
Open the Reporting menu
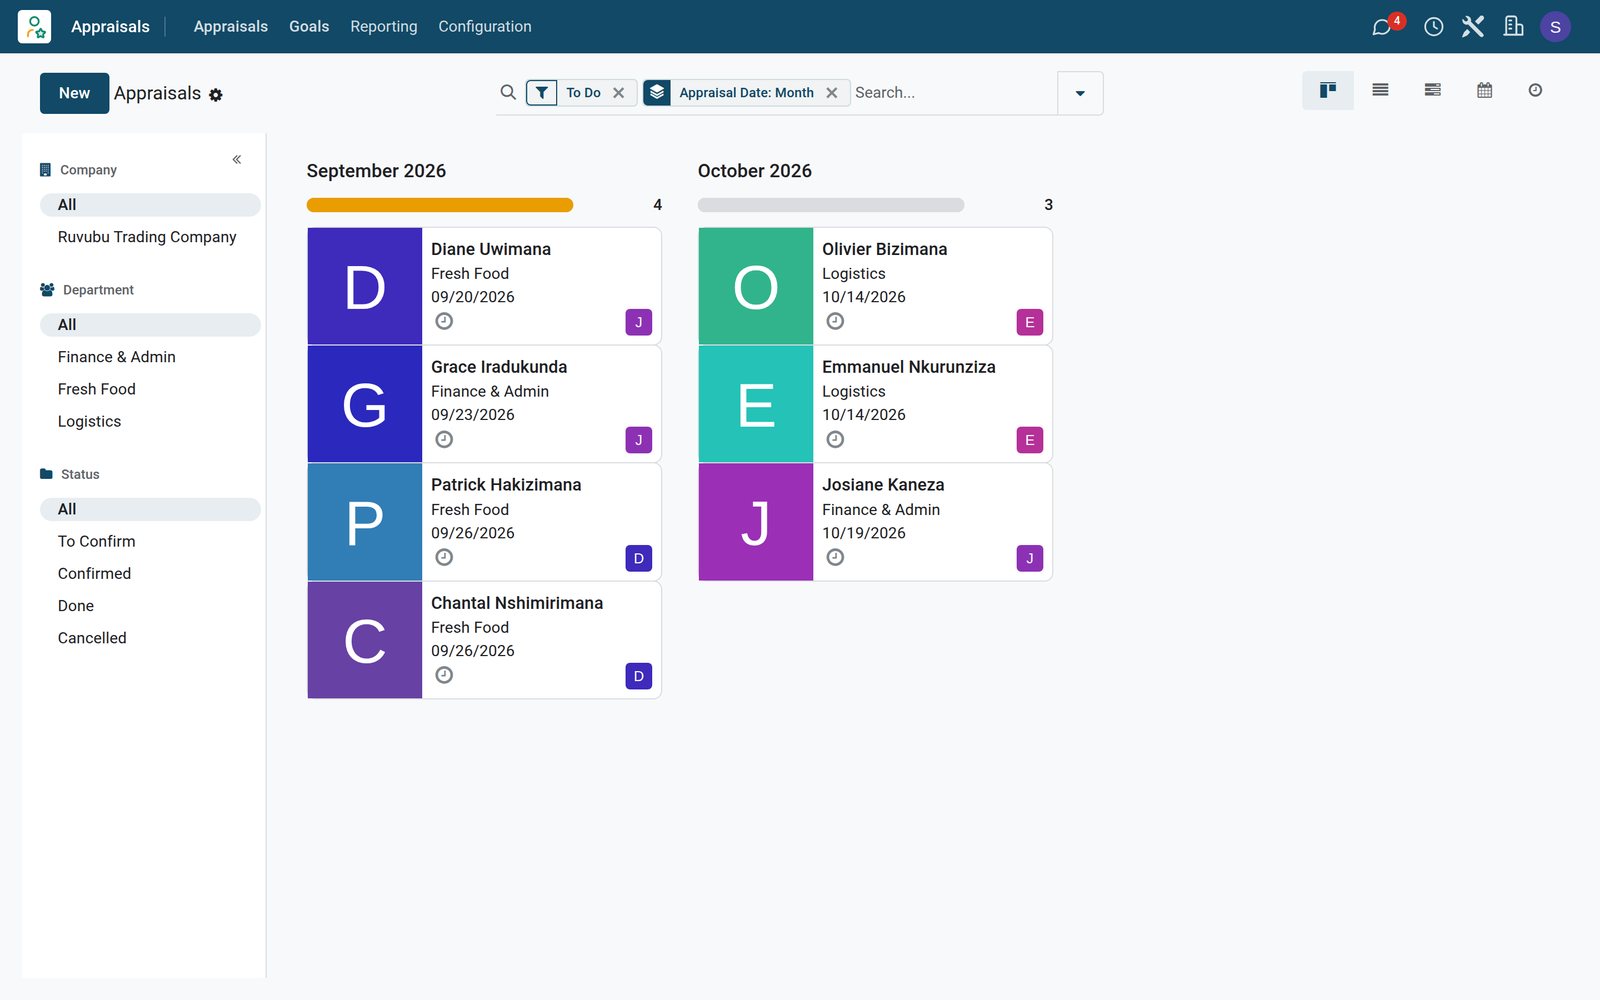point(384,27)
